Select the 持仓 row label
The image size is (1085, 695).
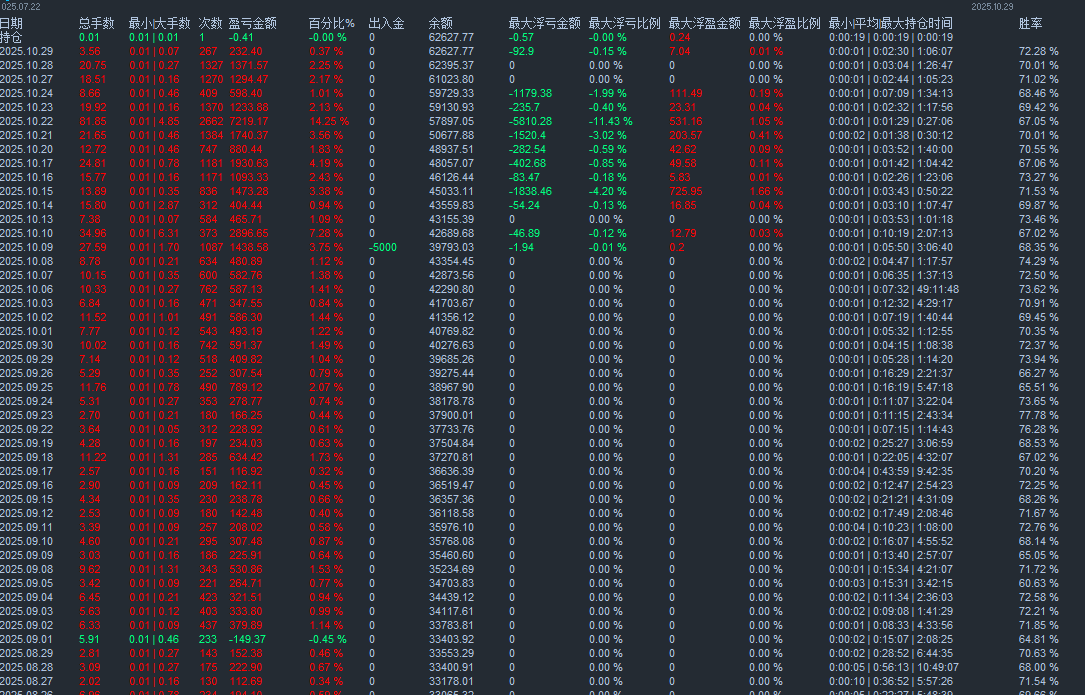point(11,37)
